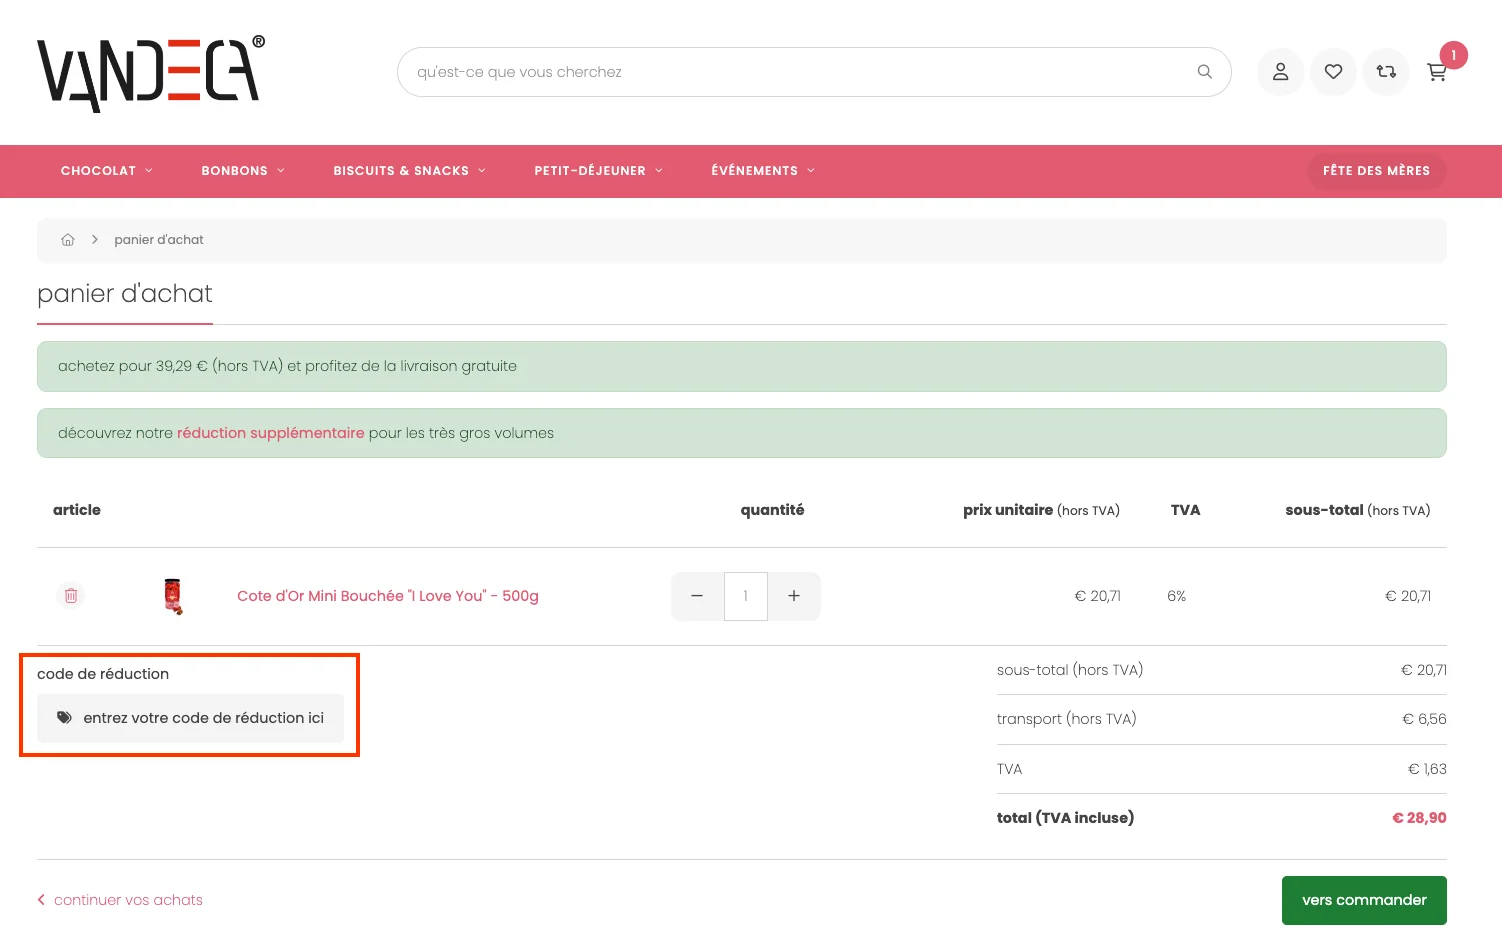
Task: Click the transport cost "€ 6,56"
Action: pyautogui.click(x=1424, y=719)
